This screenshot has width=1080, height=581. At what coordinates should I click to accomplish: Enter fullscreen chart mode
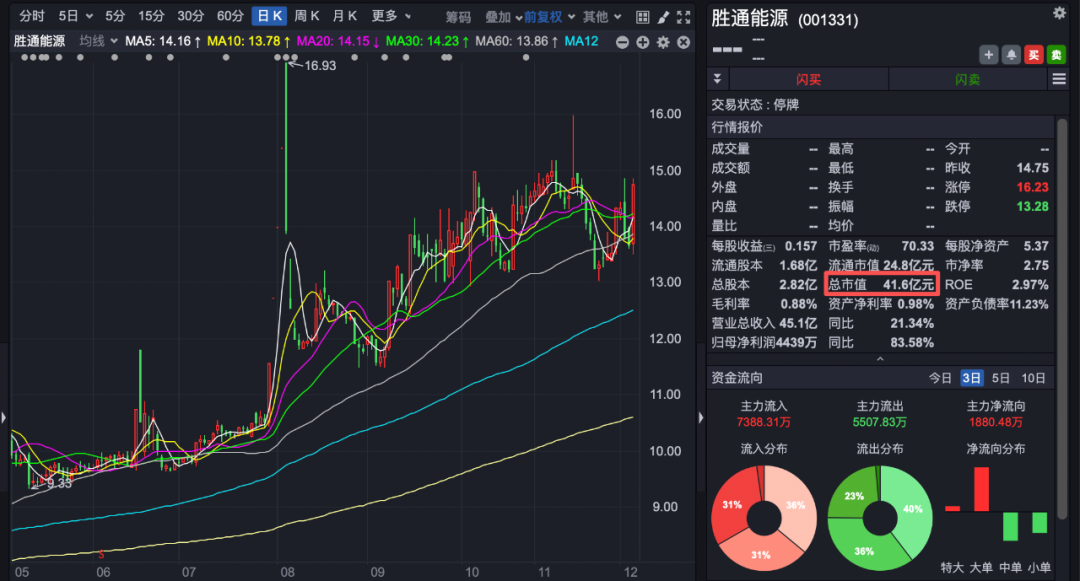[x=682, y=16]
